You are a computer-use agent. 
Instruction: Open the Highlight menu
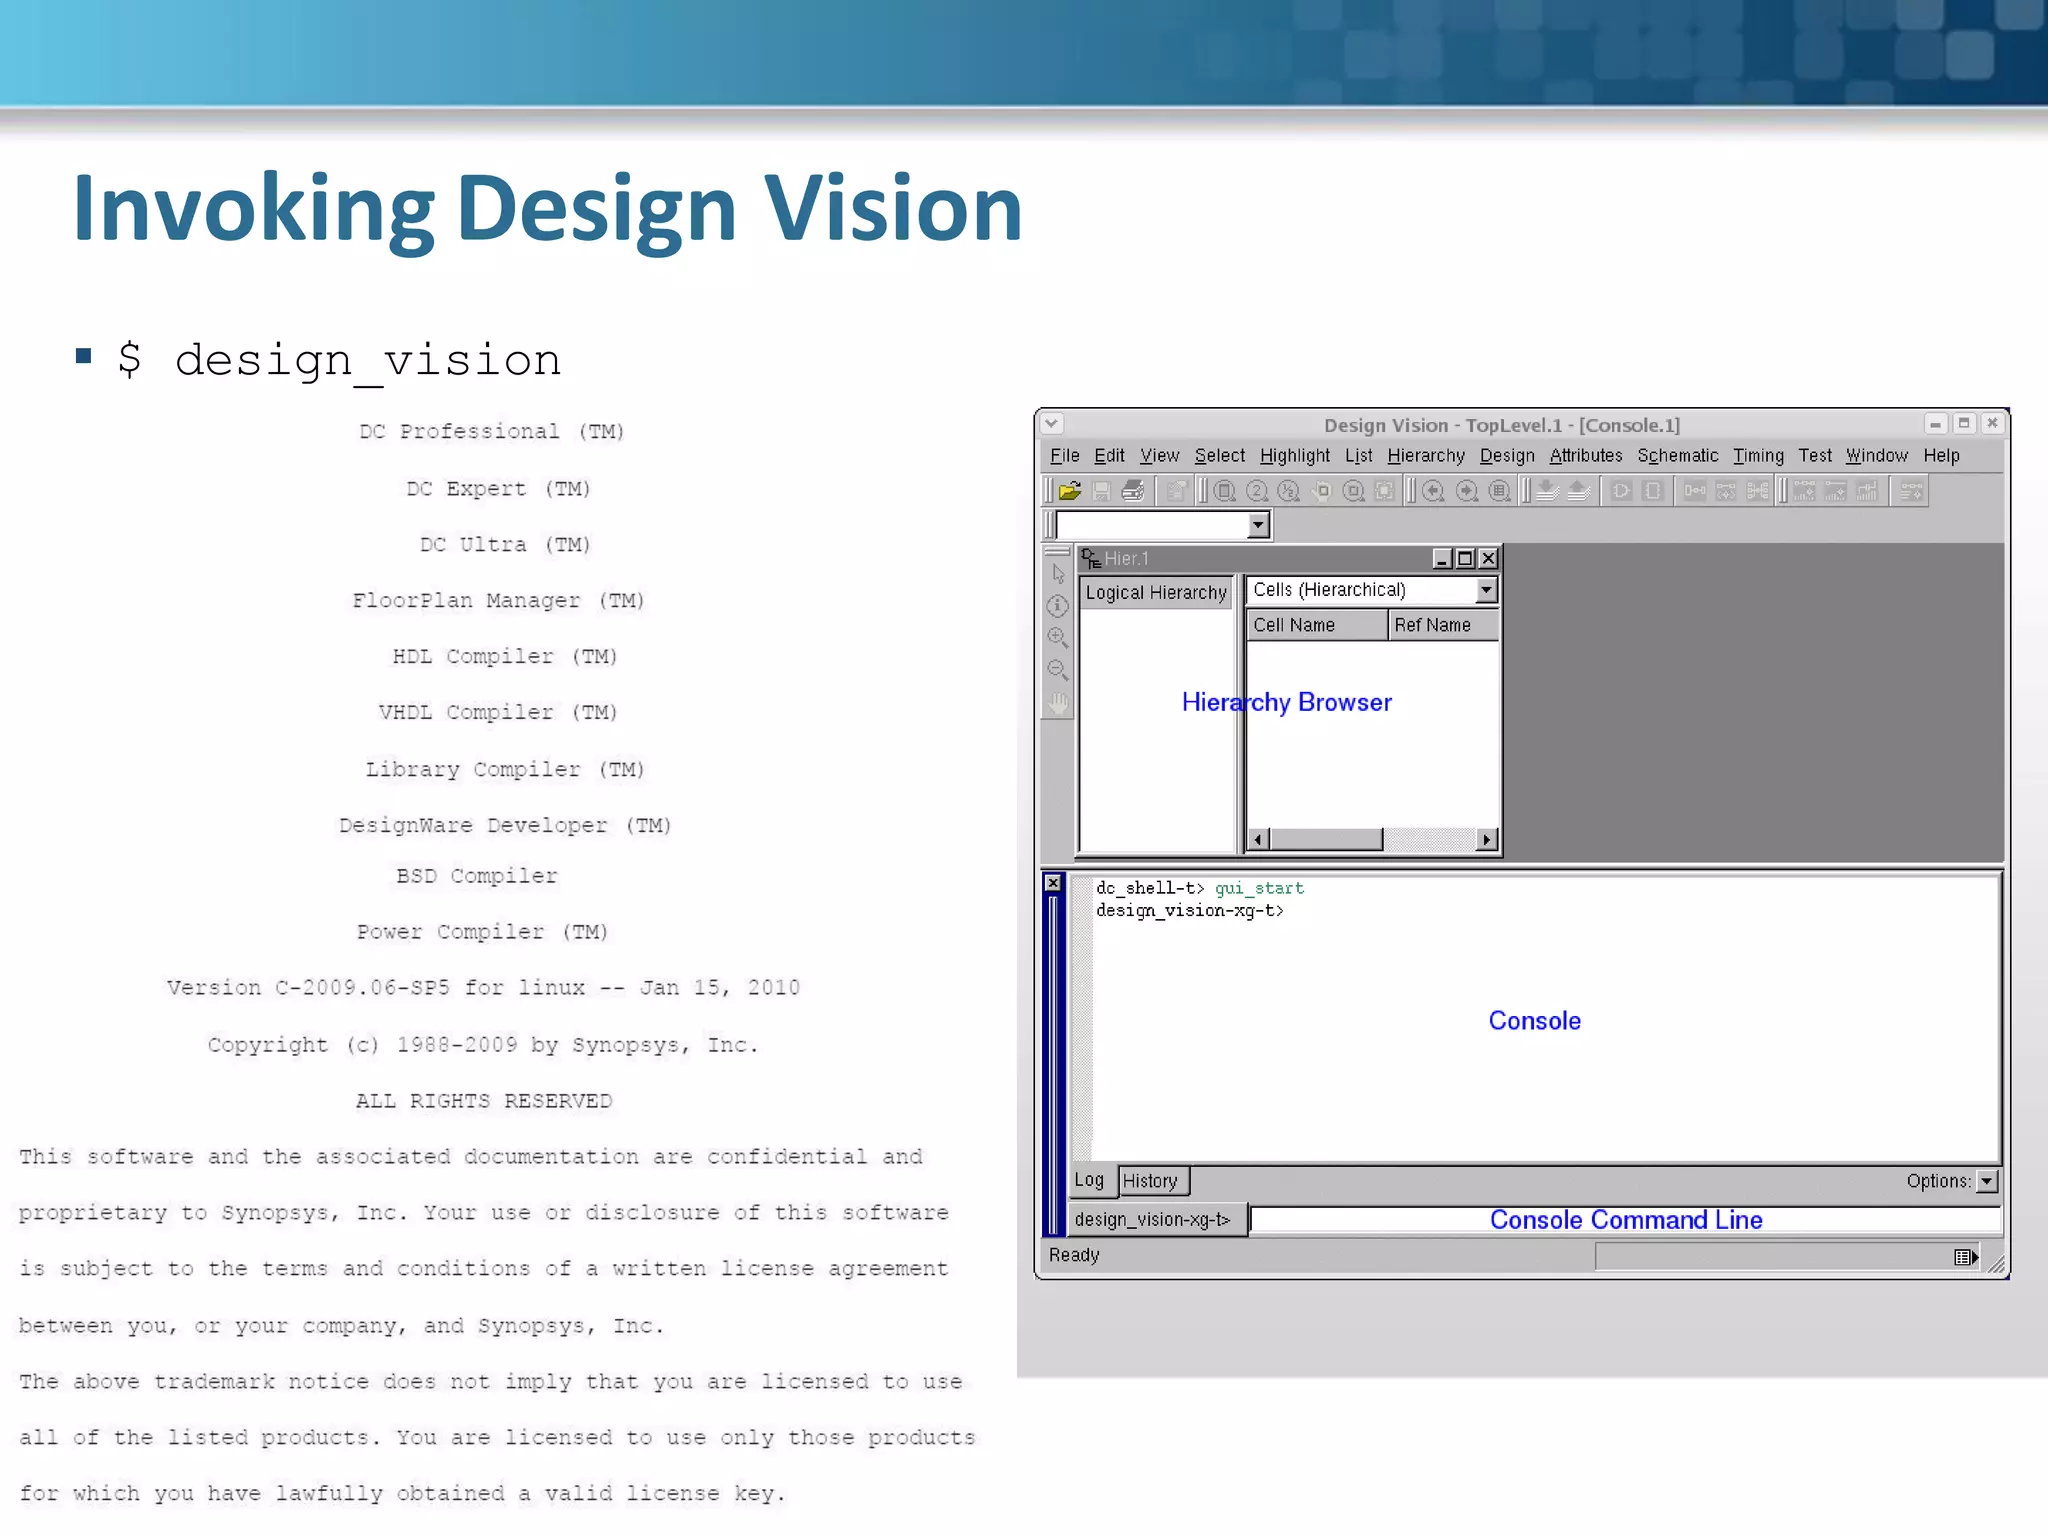click(x=1295, y=456)
